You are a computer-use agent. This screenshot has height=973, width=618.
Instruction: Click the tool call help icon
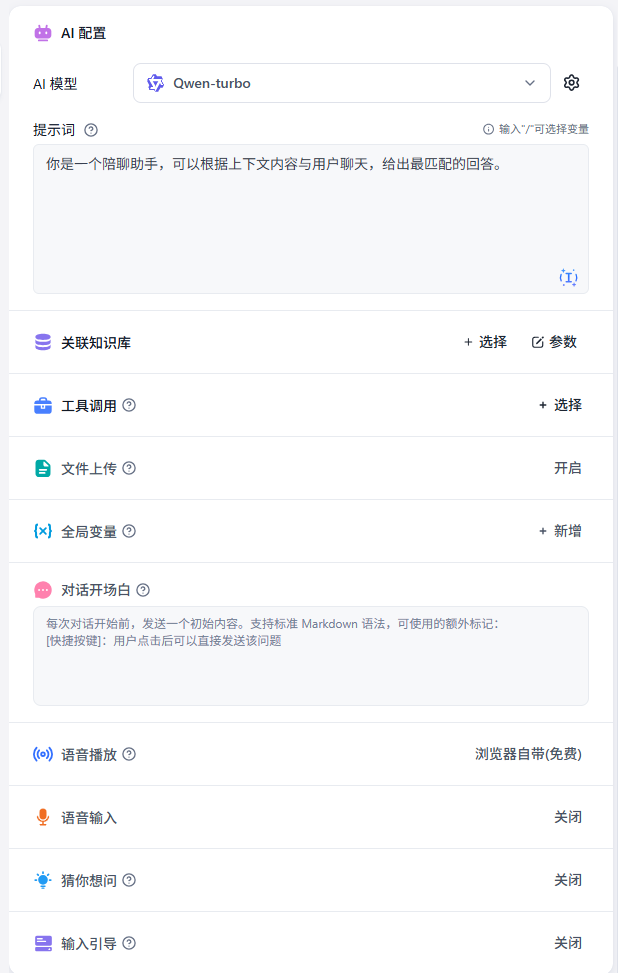click(129, 405)
